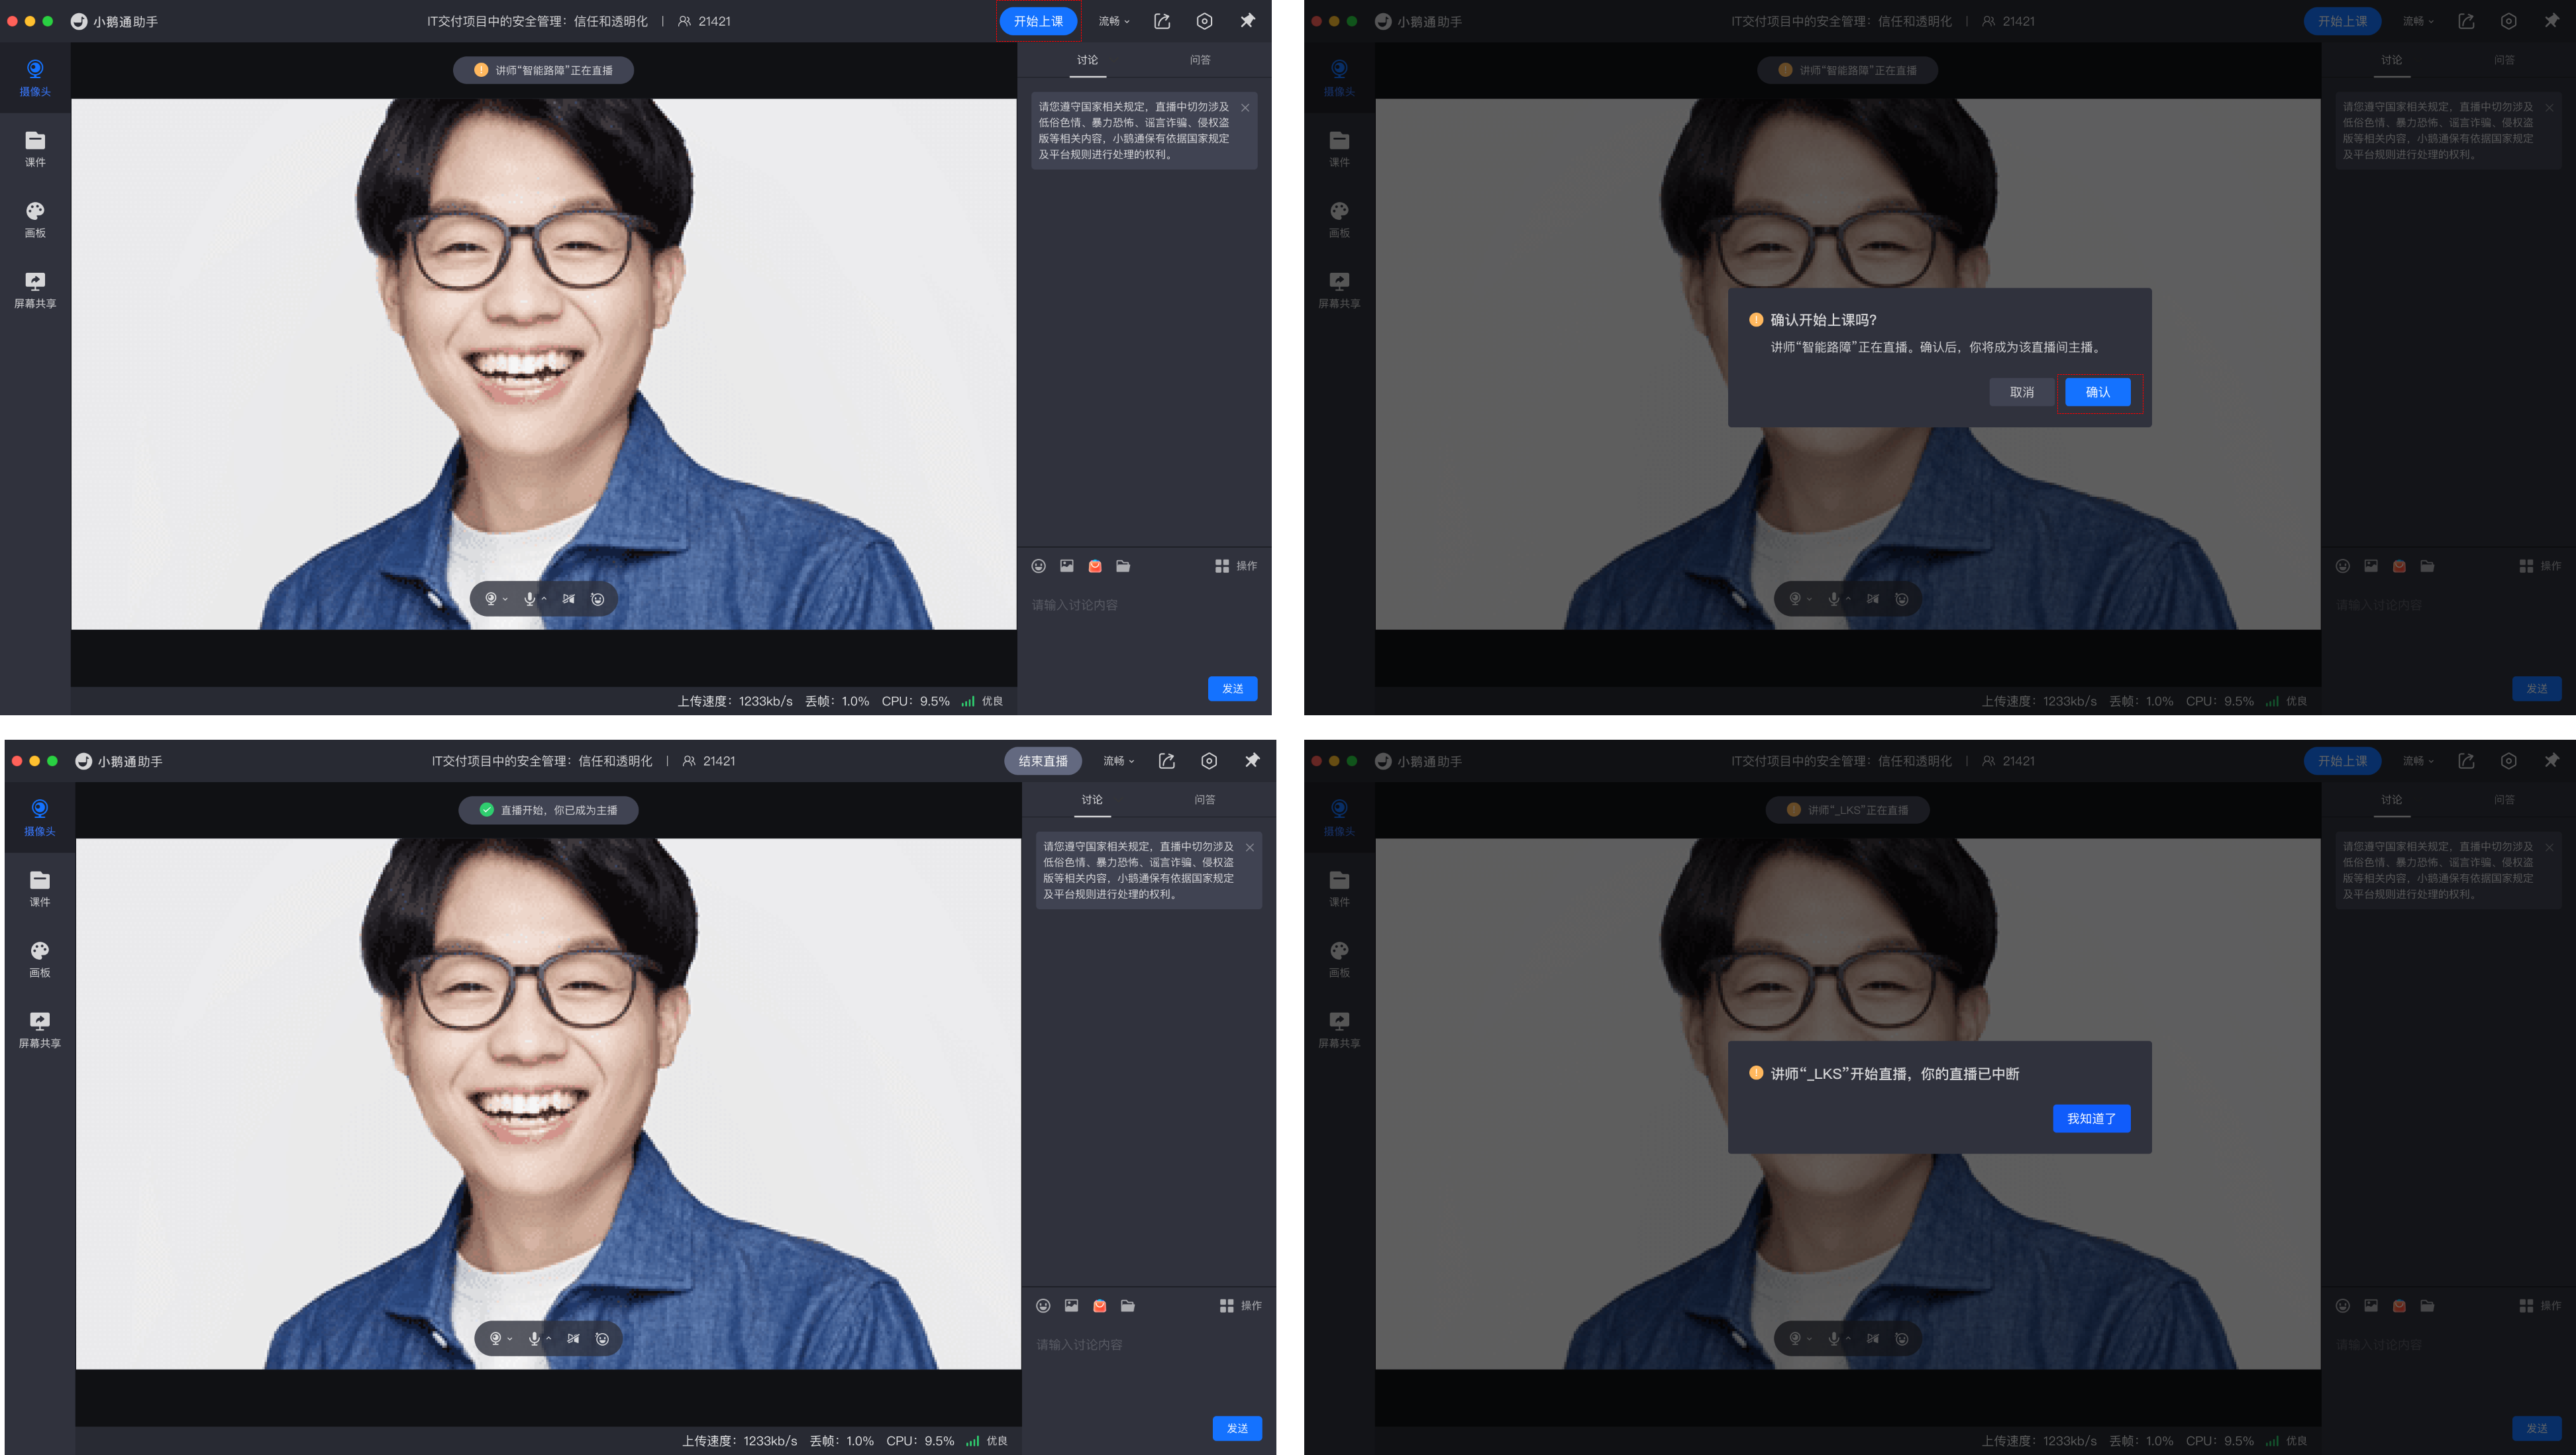Viewport: 2576px width, 1455px height.
Task: Toggle video mirror icon in the 结束直播 window
Action: tap(573, 1338)
